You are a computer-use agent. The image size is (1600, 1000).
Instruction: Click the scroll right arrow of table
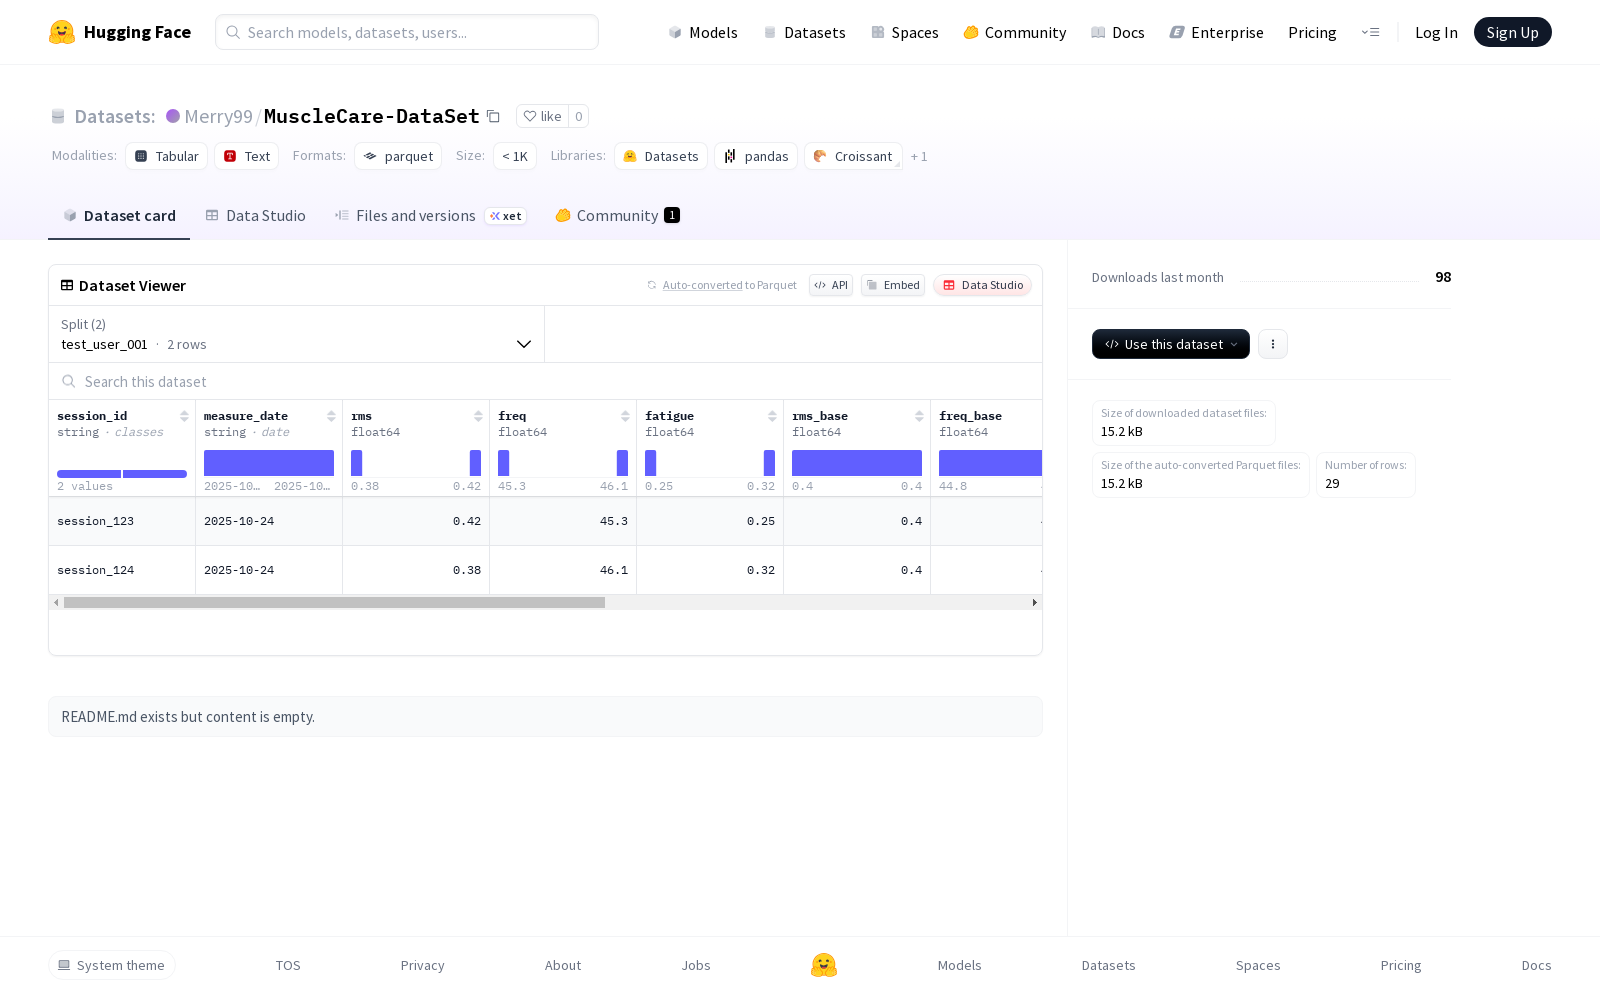click(1034, 602)
